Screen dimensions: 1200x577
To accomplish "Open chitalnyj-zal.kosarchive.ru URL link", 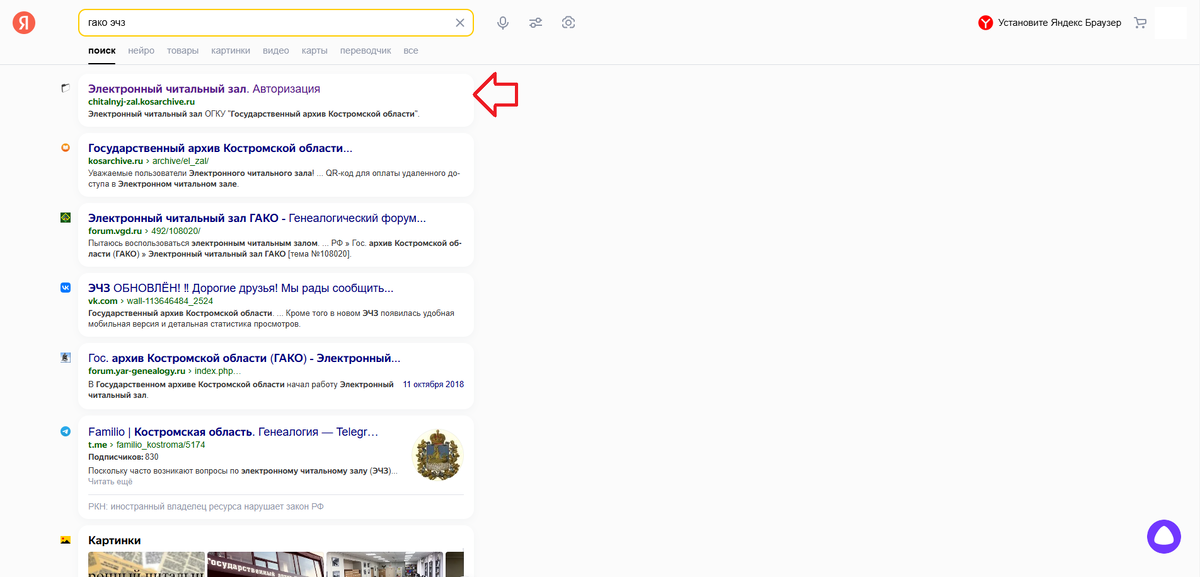I will 141,102.
